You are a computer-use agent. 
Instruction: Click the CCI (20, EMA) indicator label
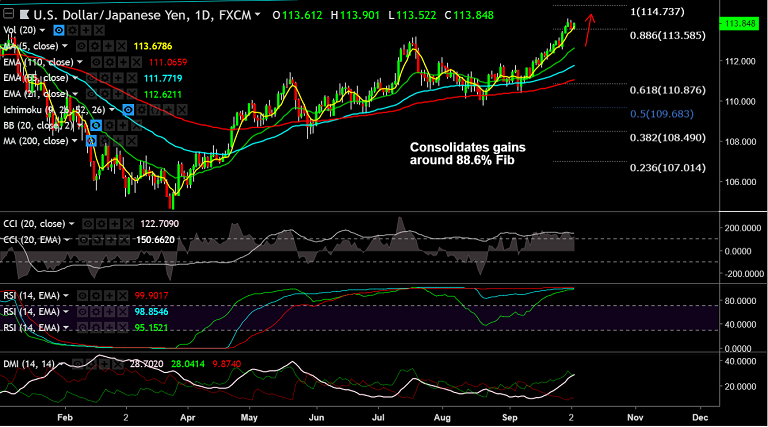pyautogui.click(x=32, y=240)
